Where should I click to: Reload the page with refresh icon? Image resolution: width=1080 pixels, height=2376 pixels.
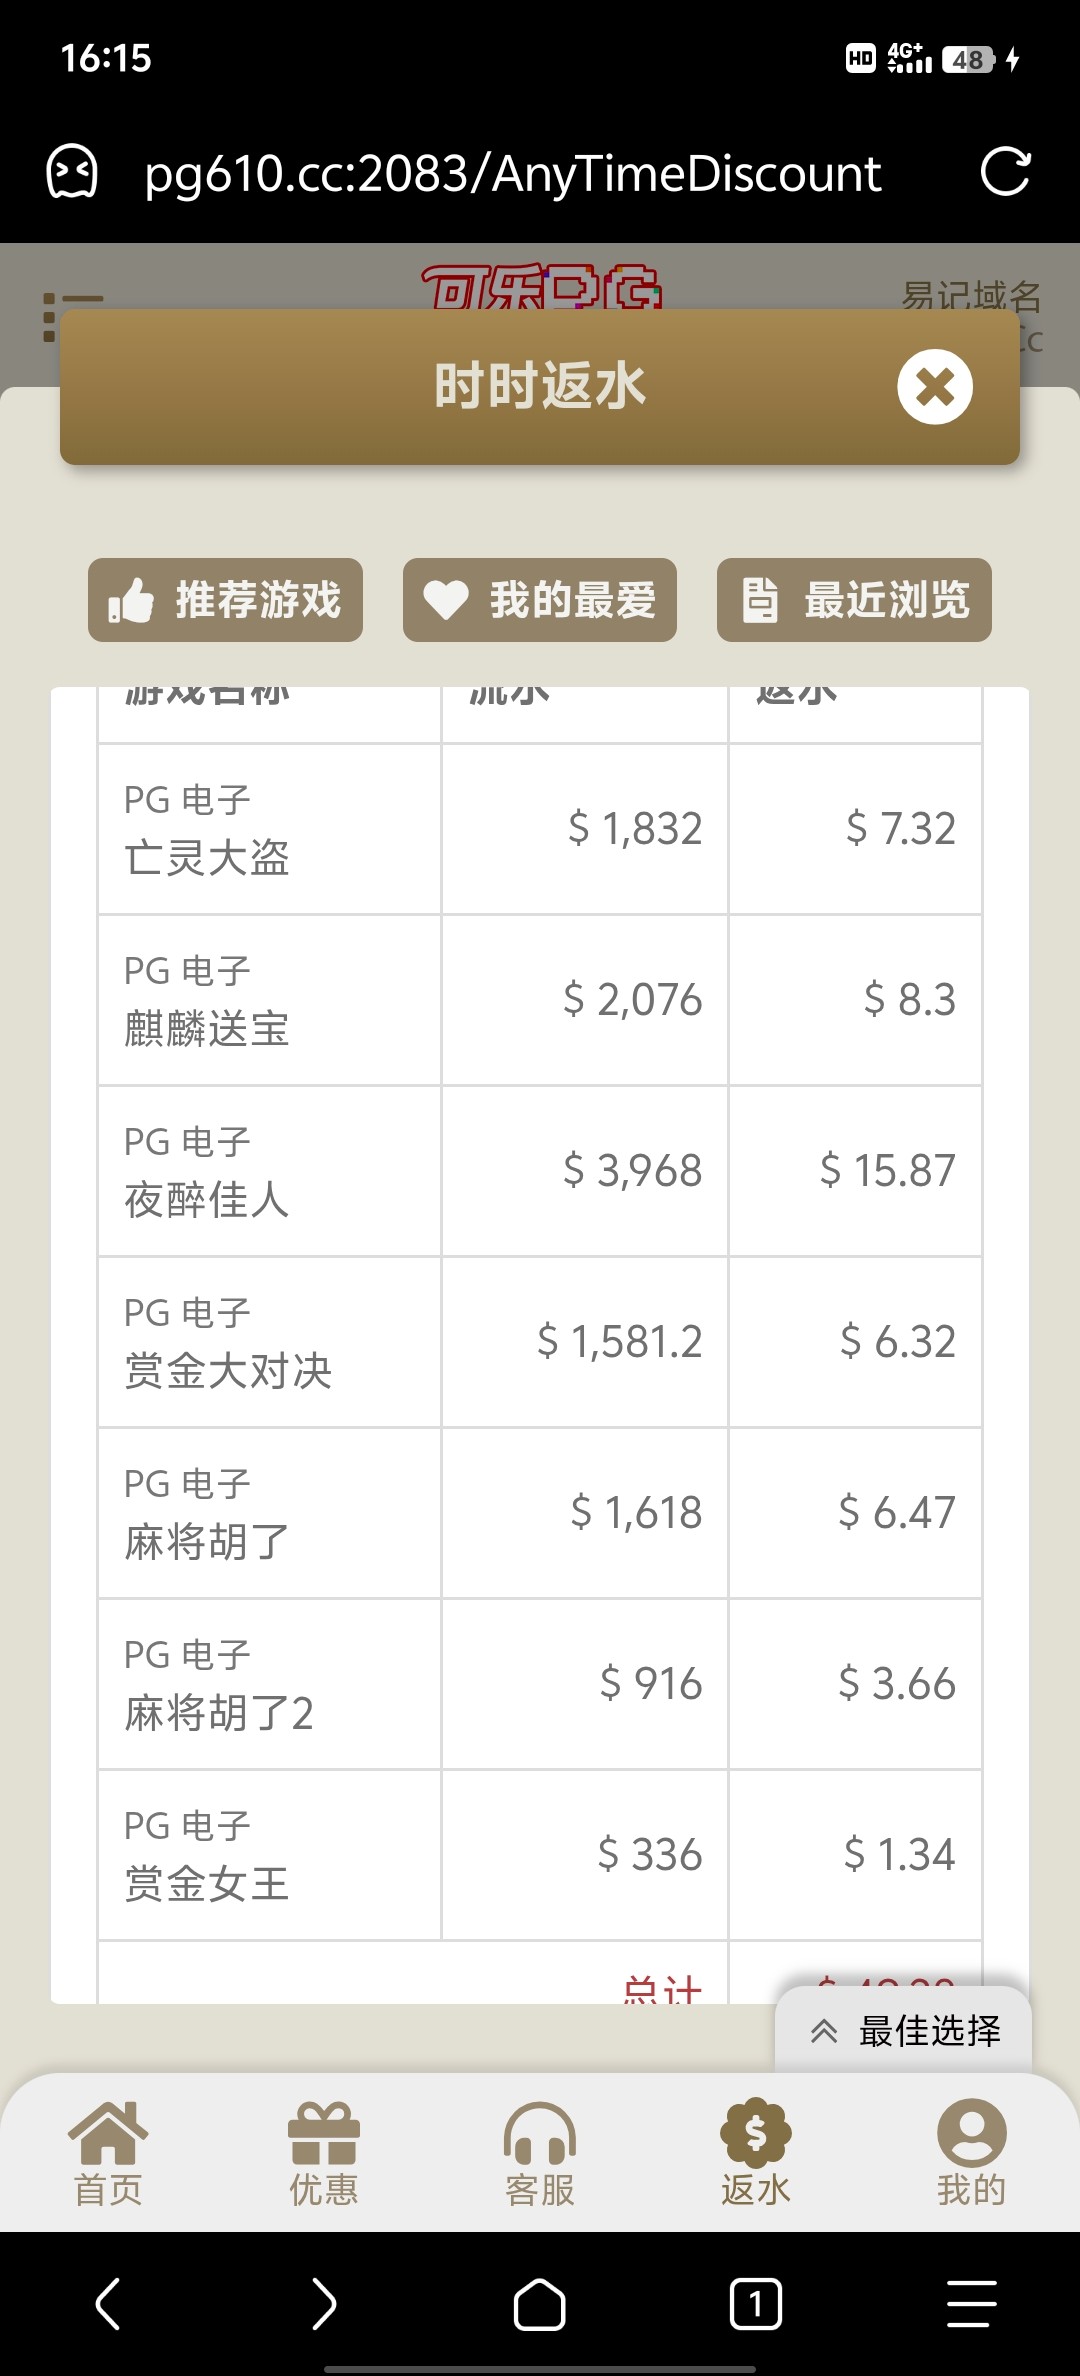1005,172
